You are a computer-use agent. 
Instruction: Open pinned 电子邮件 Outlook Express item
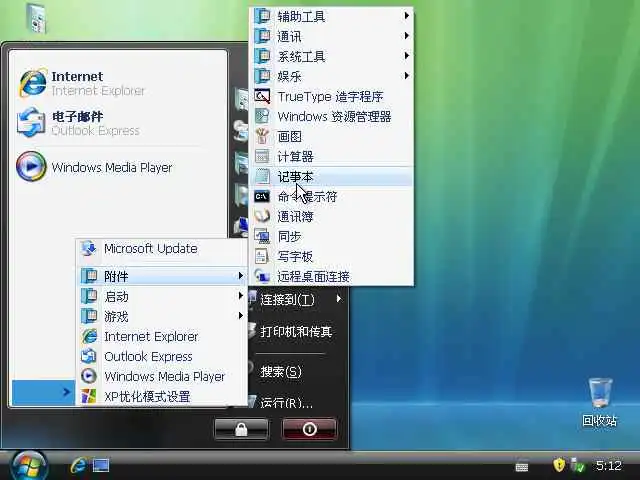118,123
